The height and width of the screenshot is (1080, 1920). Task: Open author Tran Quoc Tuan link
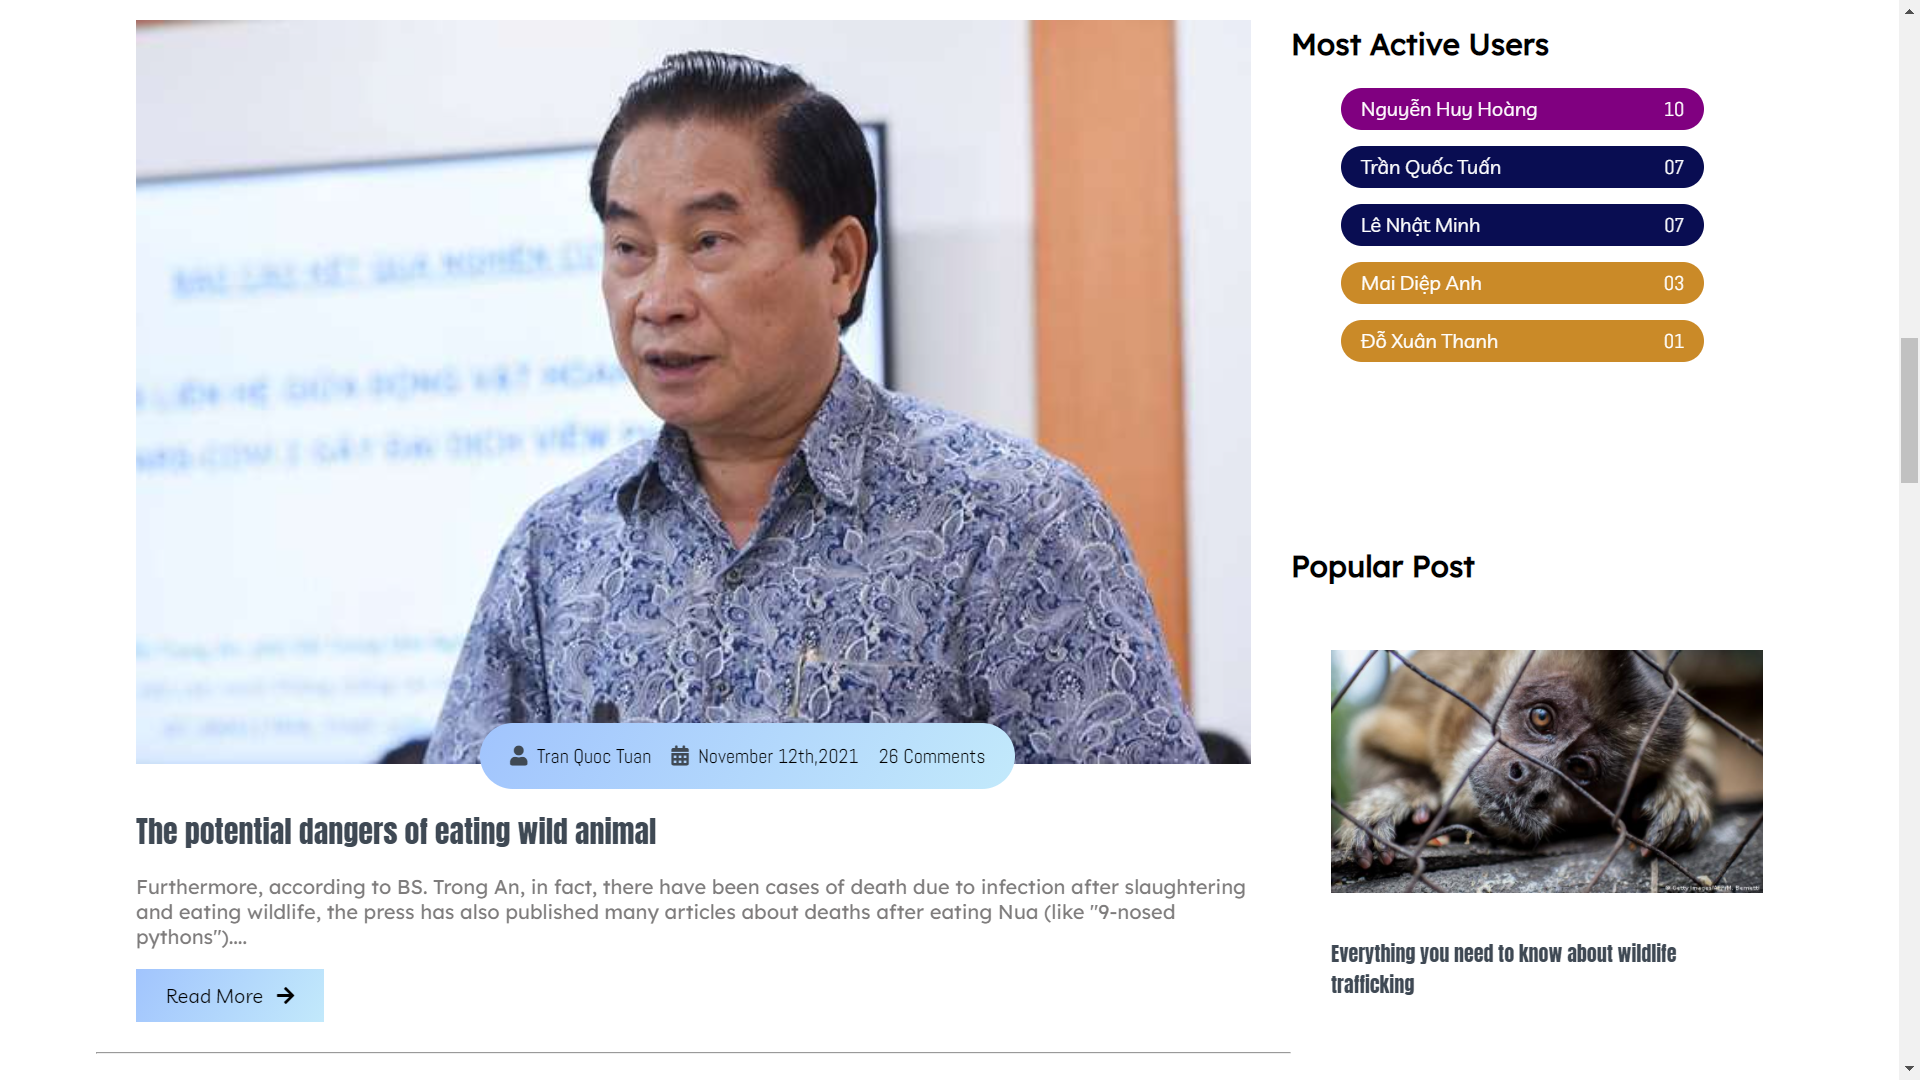(x=593, y=757)
